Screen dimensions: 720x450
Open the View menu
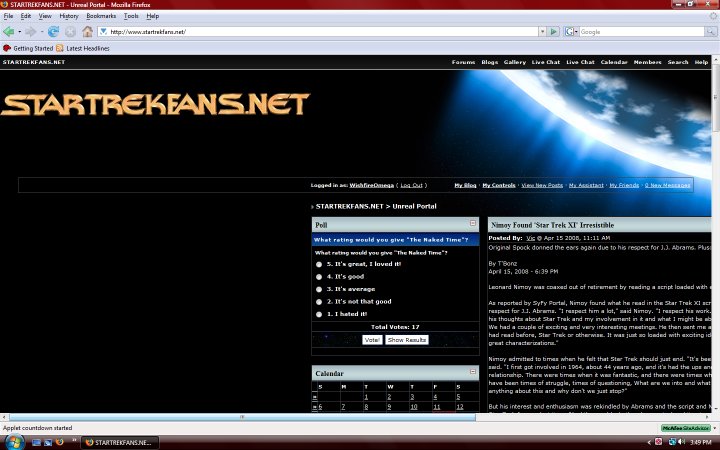[45, 16]
